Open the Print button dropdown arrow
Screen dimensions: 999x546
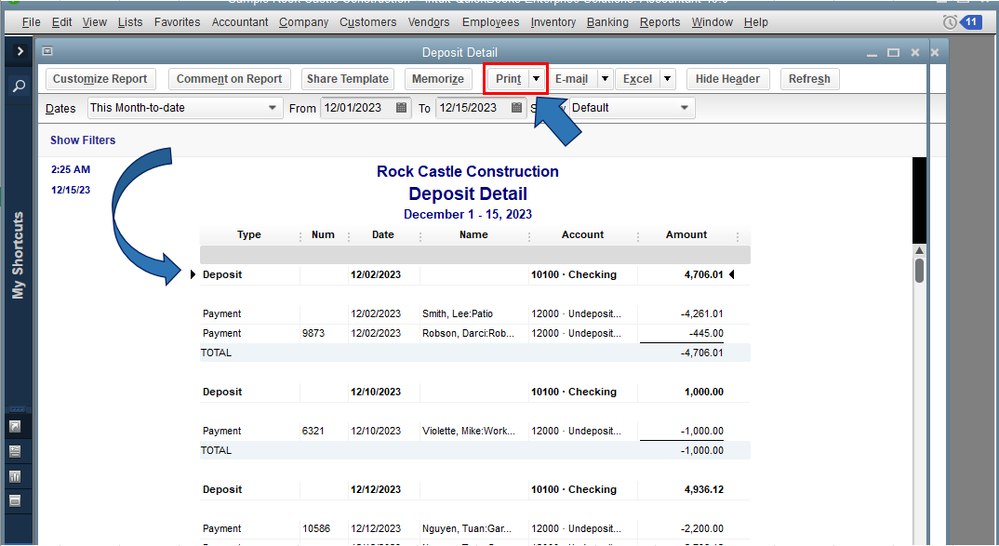pyautogui.click(x=537, y=79)
